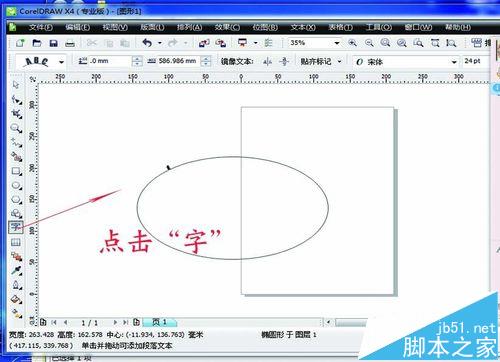Select the Fill bucket tool
This screenshot has height=362, width=500.
tap(16, 299)
